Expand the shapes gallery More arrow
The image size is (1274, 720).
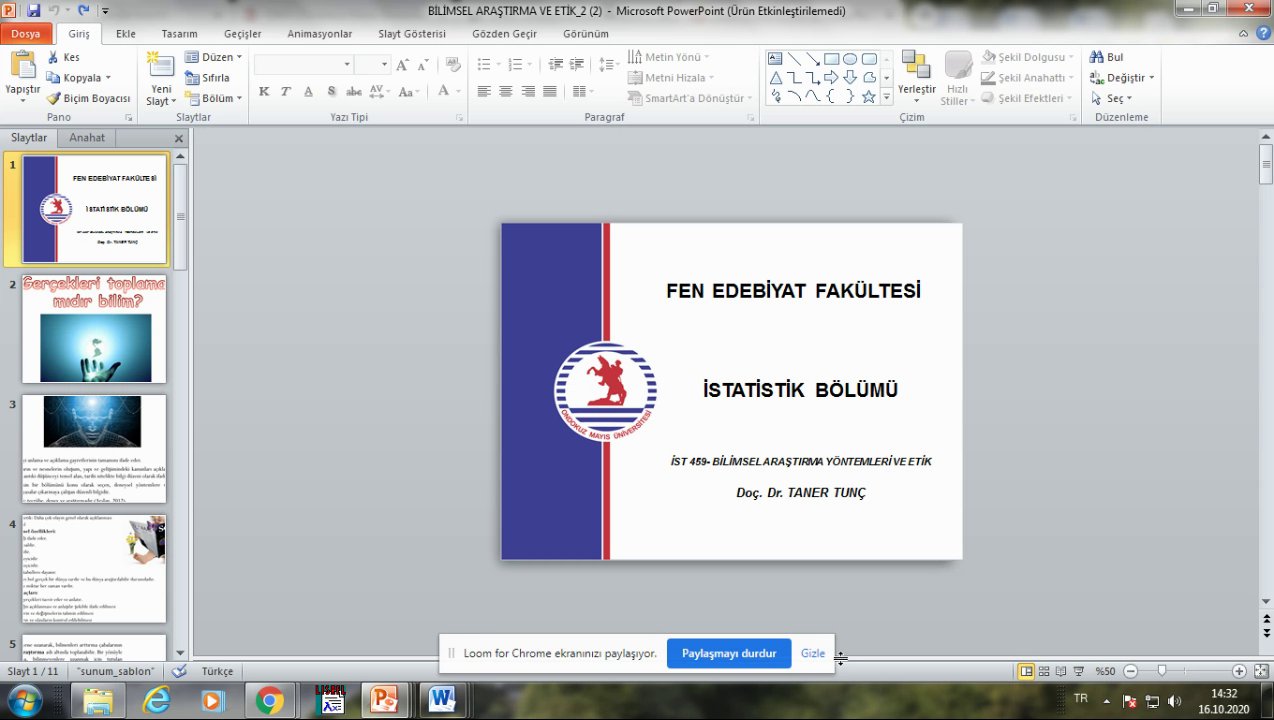(x=886, y=97)
